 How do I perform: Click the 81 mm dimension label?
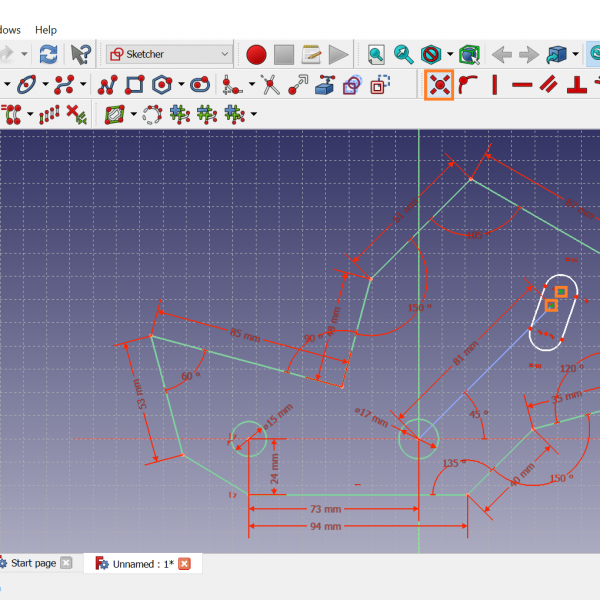click(465, 354)
